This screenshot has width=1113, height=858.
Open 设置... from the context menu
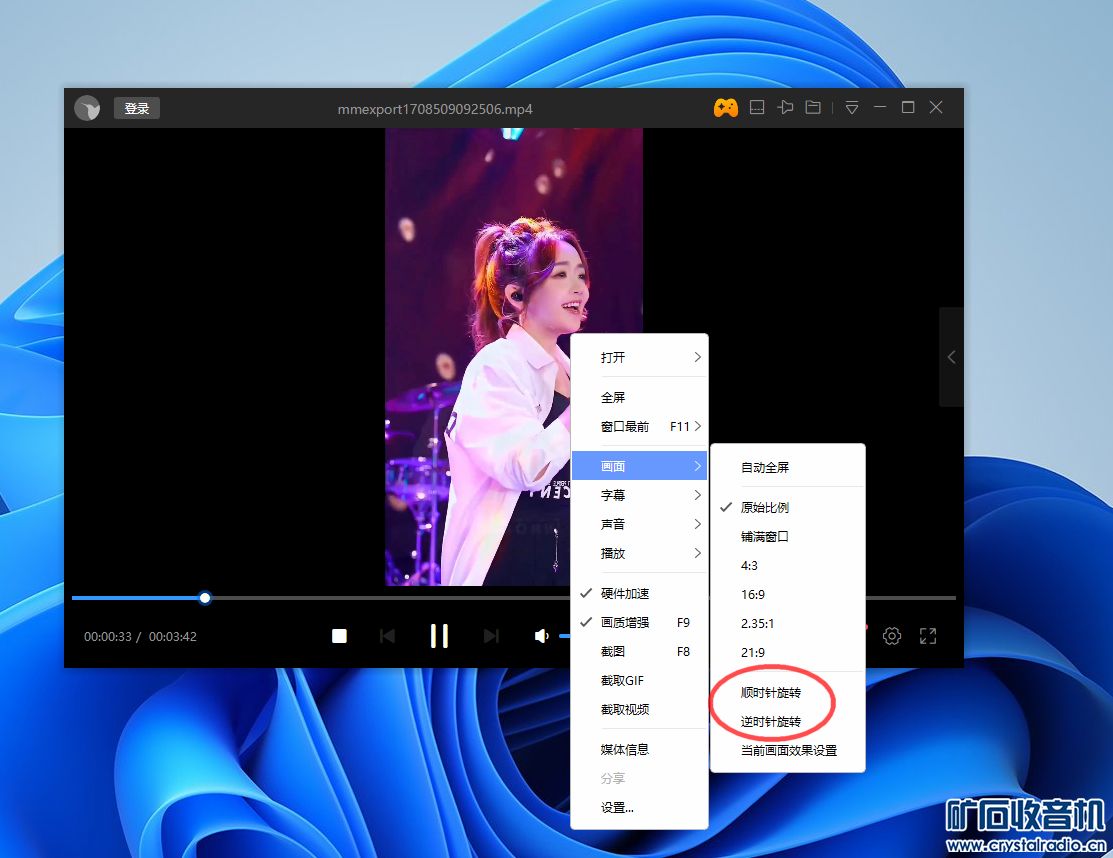[617, 808]
